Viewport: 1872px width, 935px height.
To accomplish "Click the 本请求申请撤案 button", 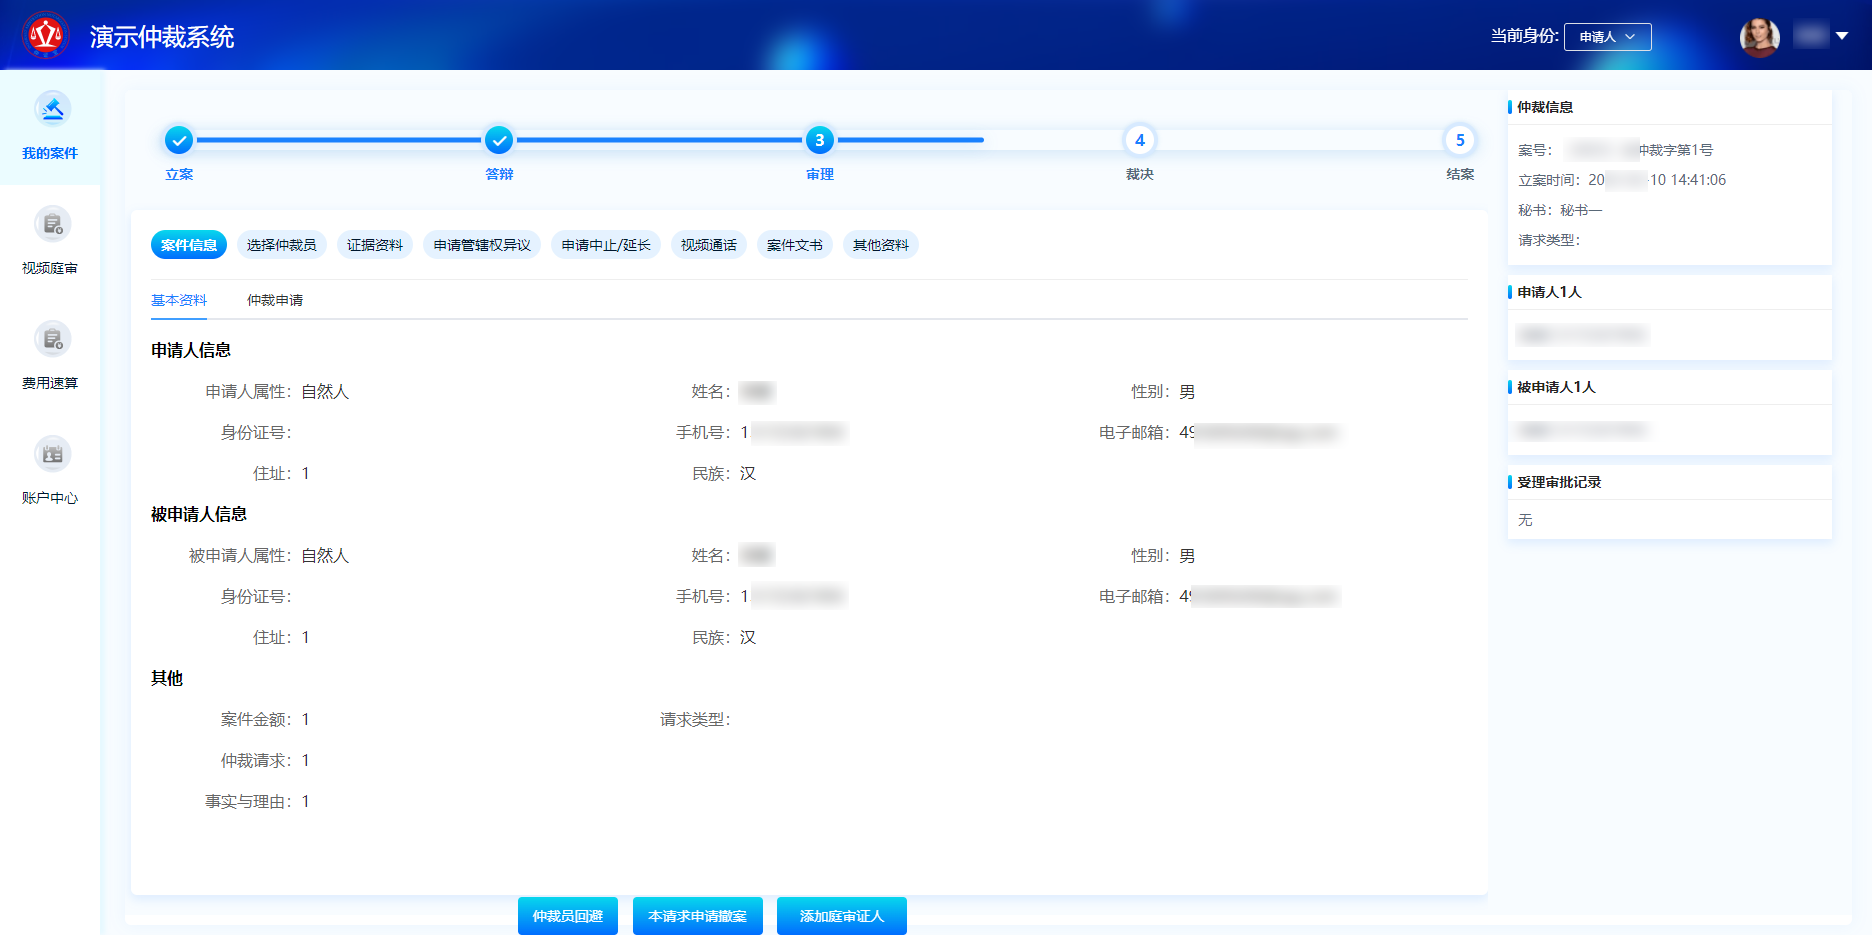I will click(x=697, y=916).
